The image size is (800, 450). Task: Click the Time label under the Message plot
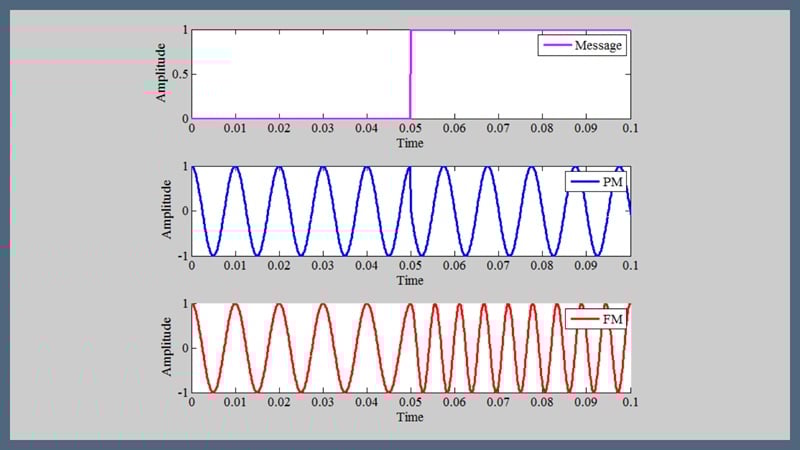click(410, 144)
